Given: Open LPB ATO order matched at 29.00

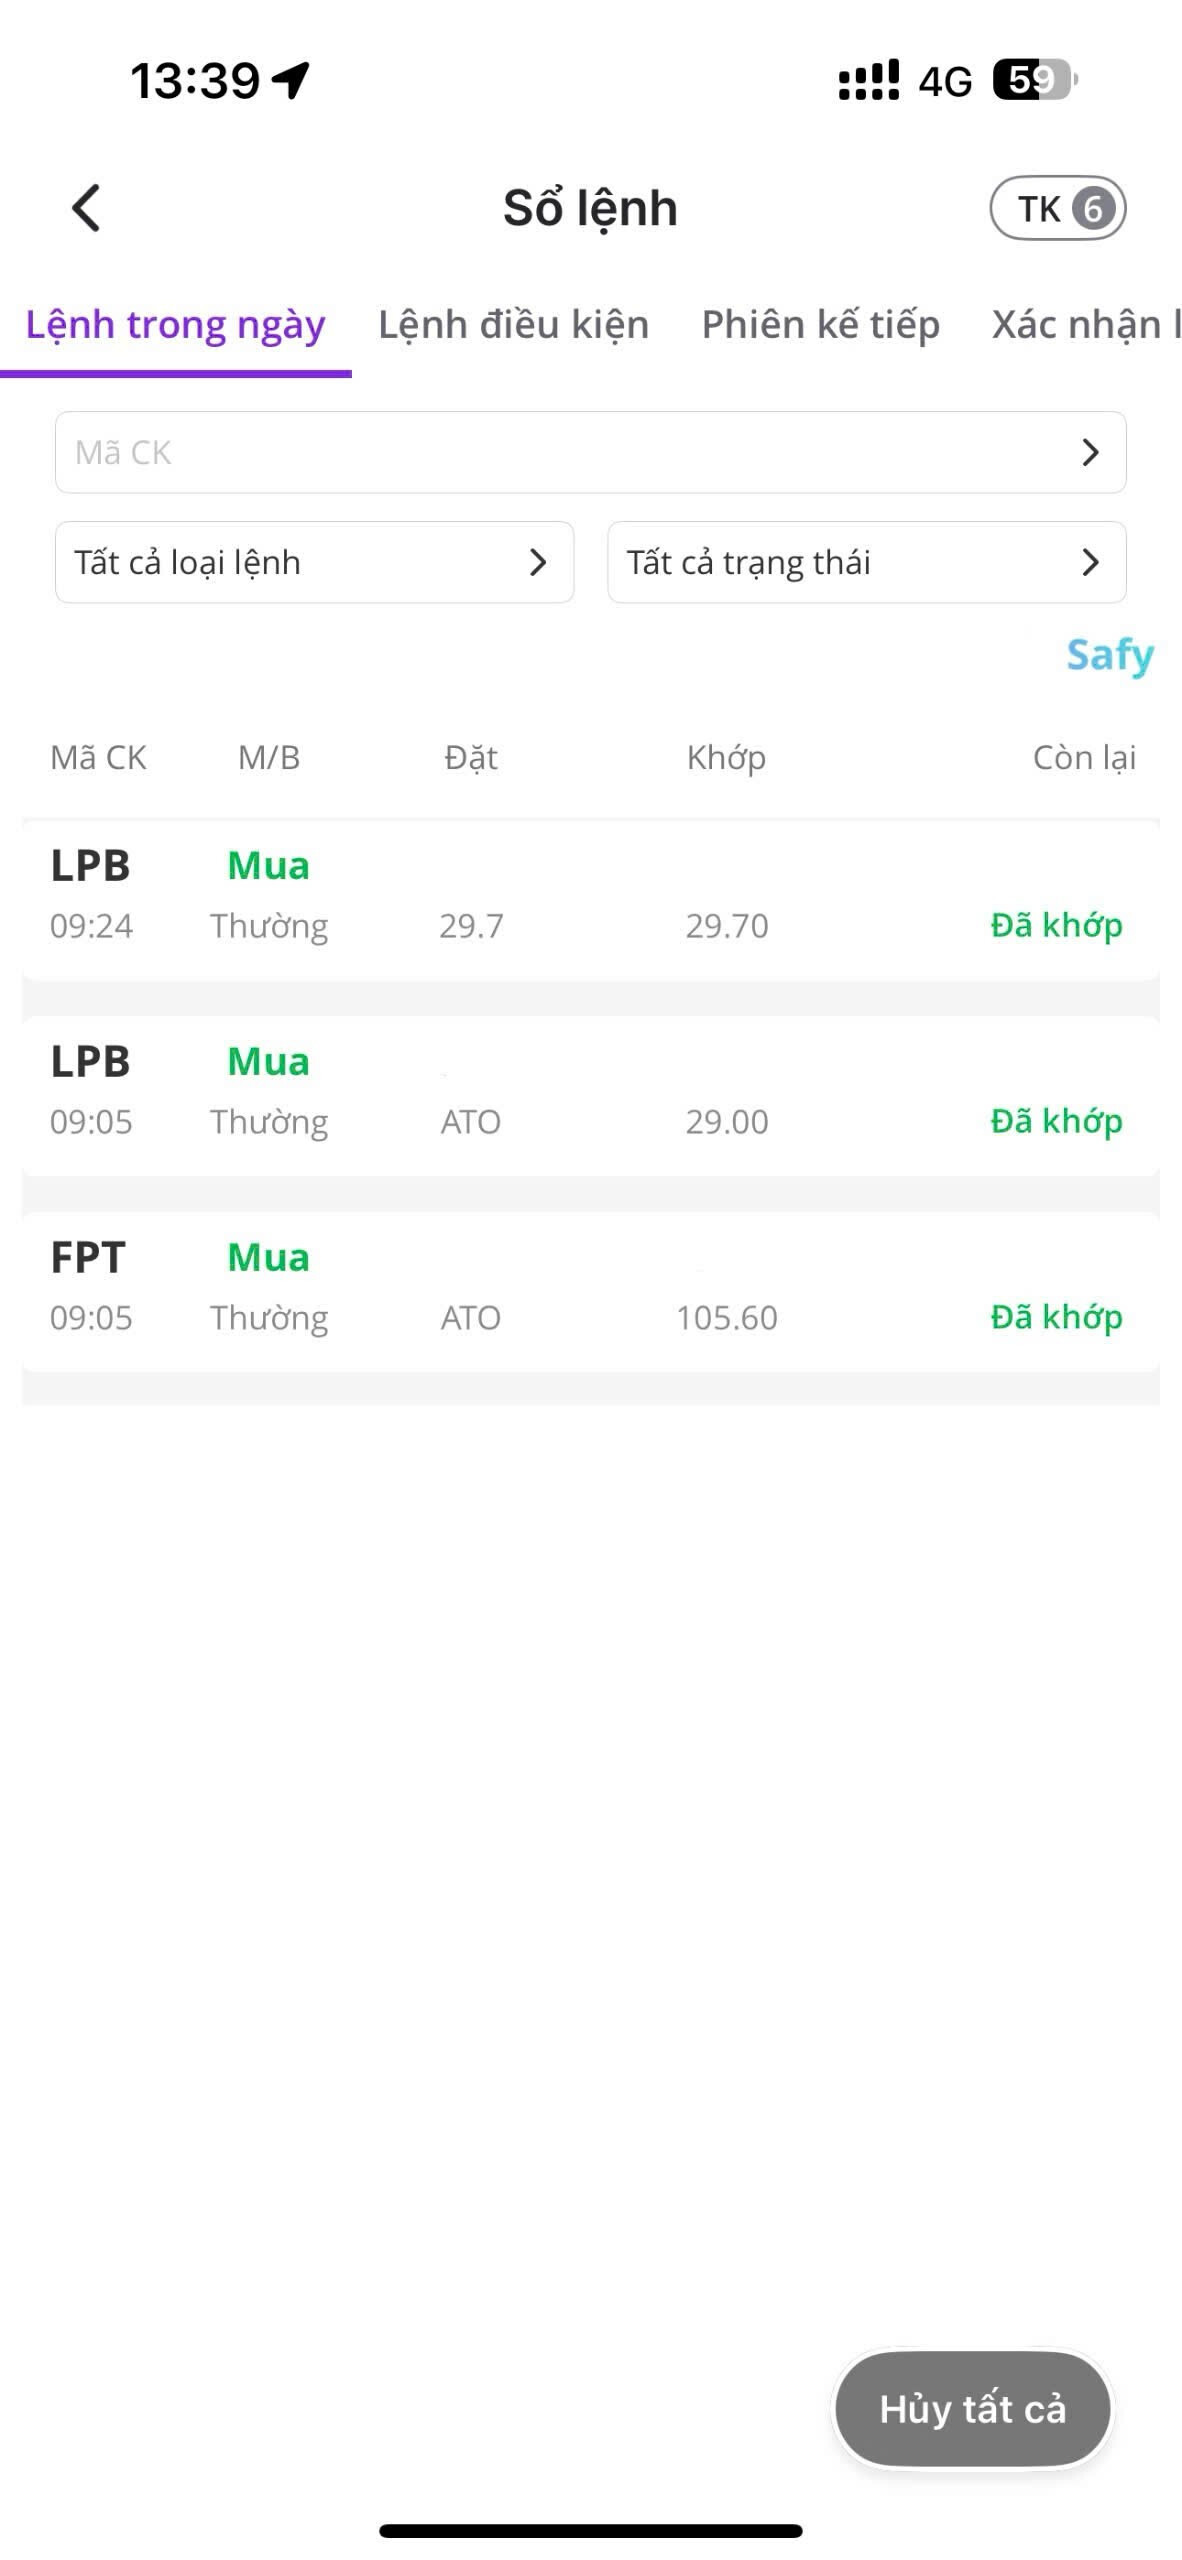Looking at the screenshot, I should (590, 1094).
